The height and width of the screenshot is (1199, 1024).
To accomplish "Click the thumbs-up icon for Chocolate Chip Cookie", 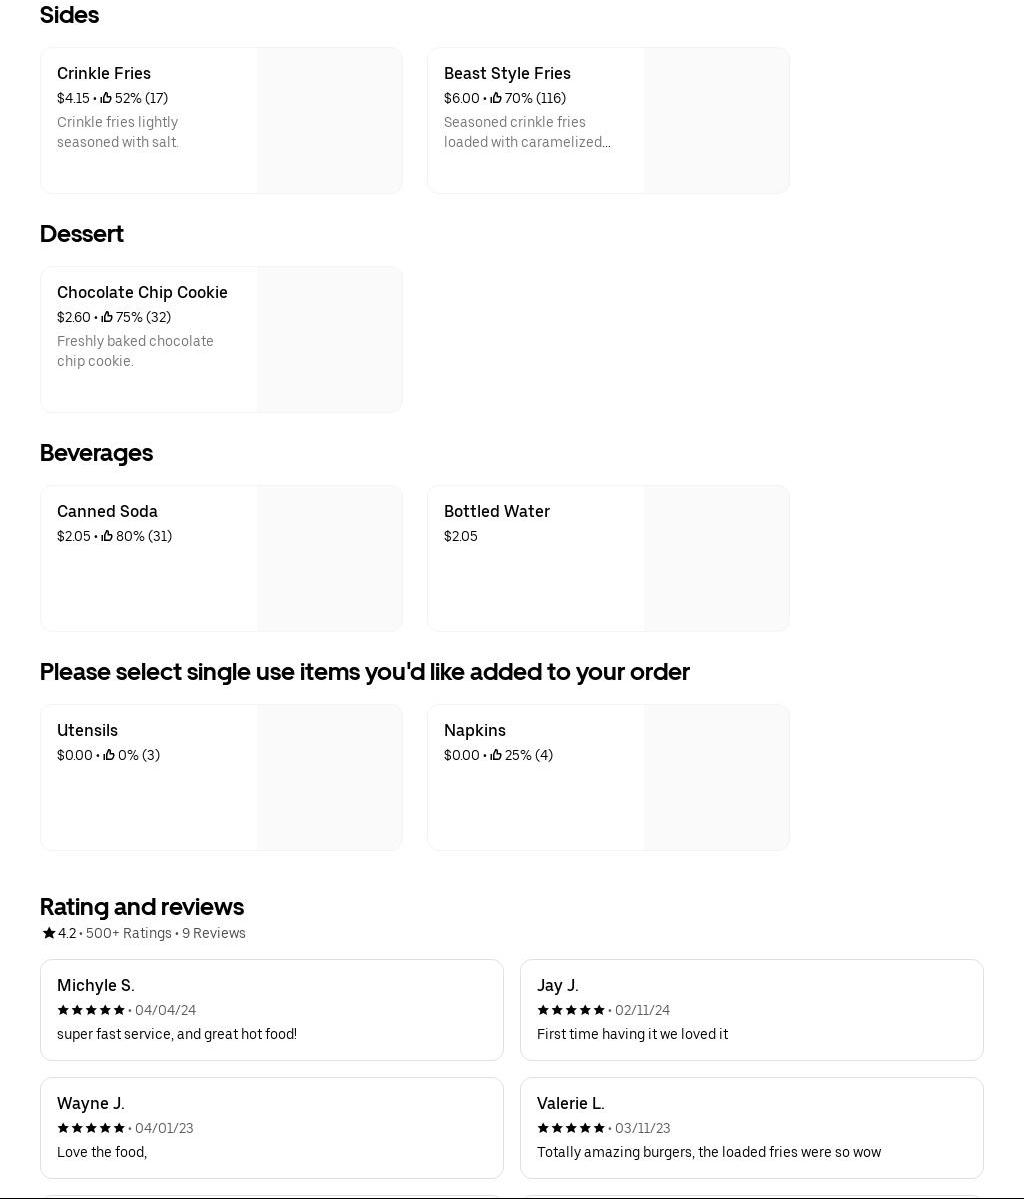I will pos(107,317).
